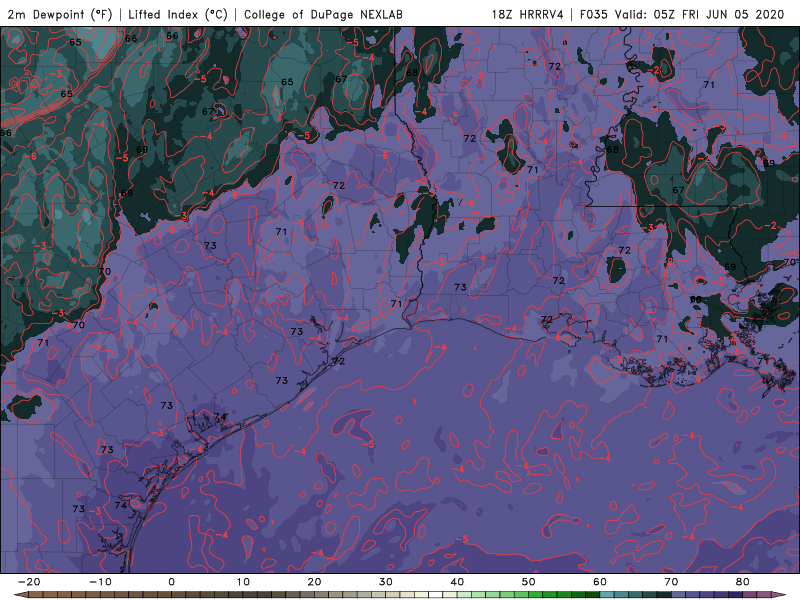Click the '10' color scale label
Screen dimensions: 800x600
pos(243,582)
